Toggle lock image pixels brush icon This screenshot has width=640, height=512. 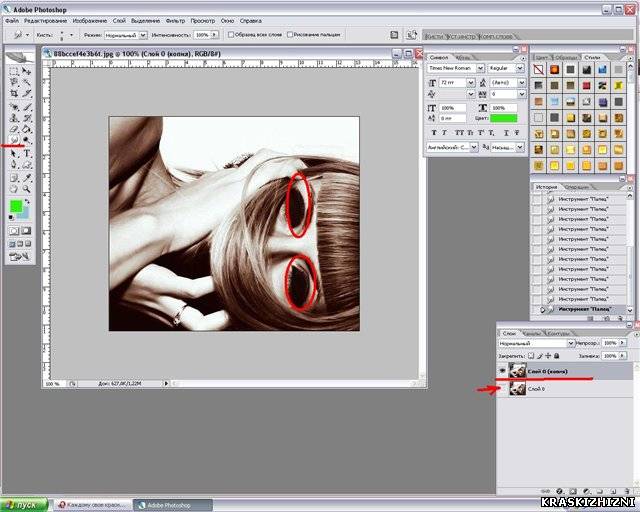pyautogui.click(x=540, y=356)
